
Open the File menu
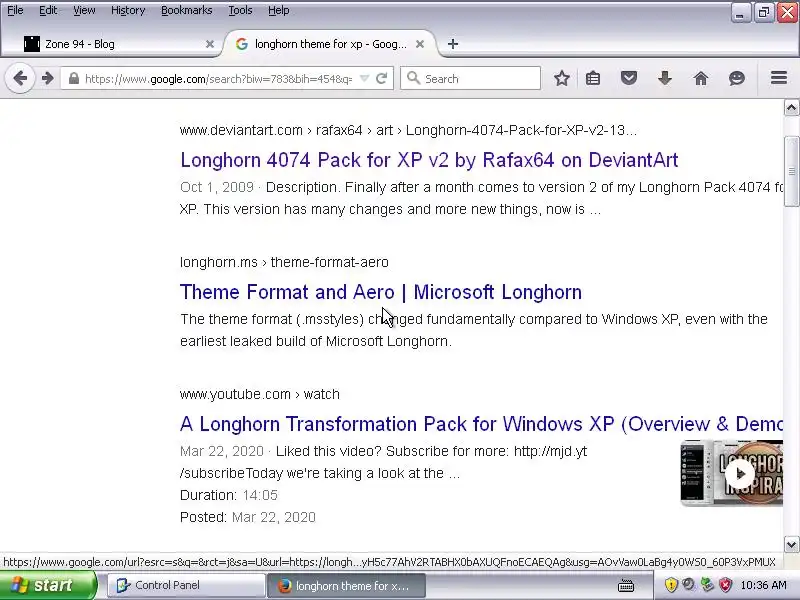pos(15,10)
